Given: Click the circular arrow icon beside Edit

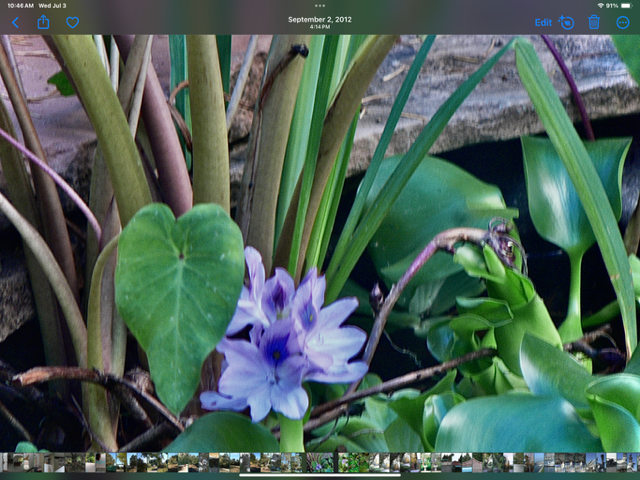Looking at the screenshot, I should click(567, 22).
